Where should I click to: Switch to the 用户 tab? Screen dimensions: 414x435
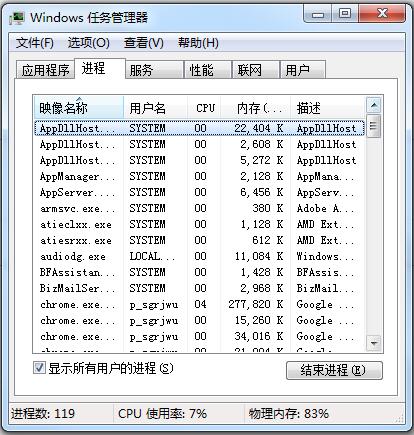click(x=303, y=70)
